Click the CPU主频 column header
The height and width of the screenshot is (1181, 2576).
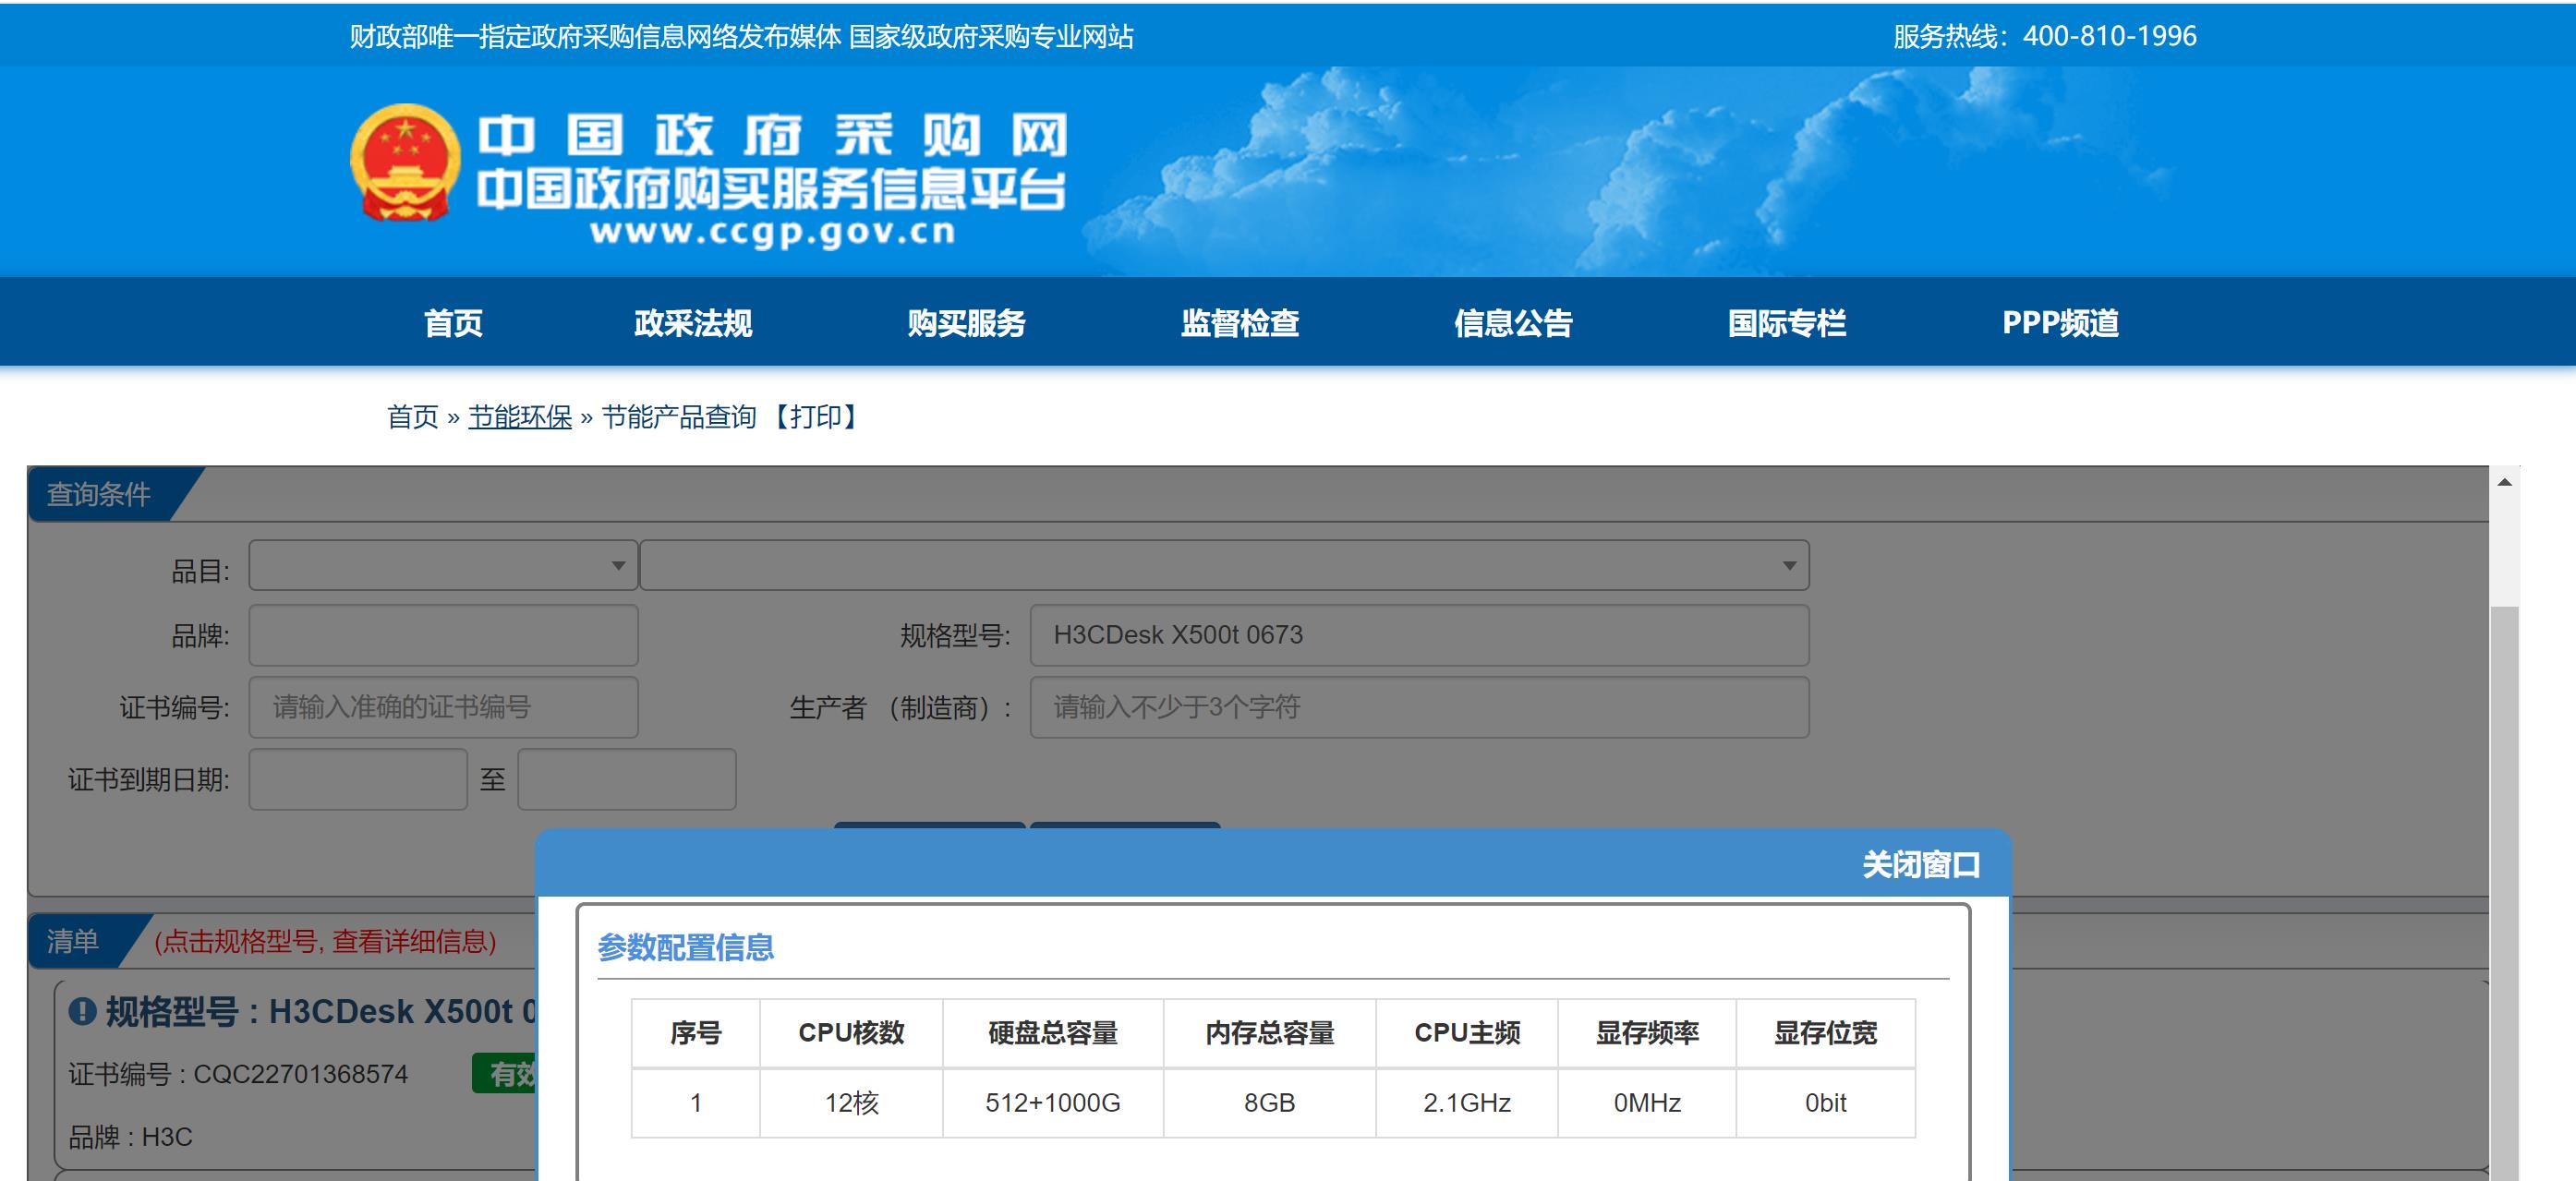pos(1466,1033)
